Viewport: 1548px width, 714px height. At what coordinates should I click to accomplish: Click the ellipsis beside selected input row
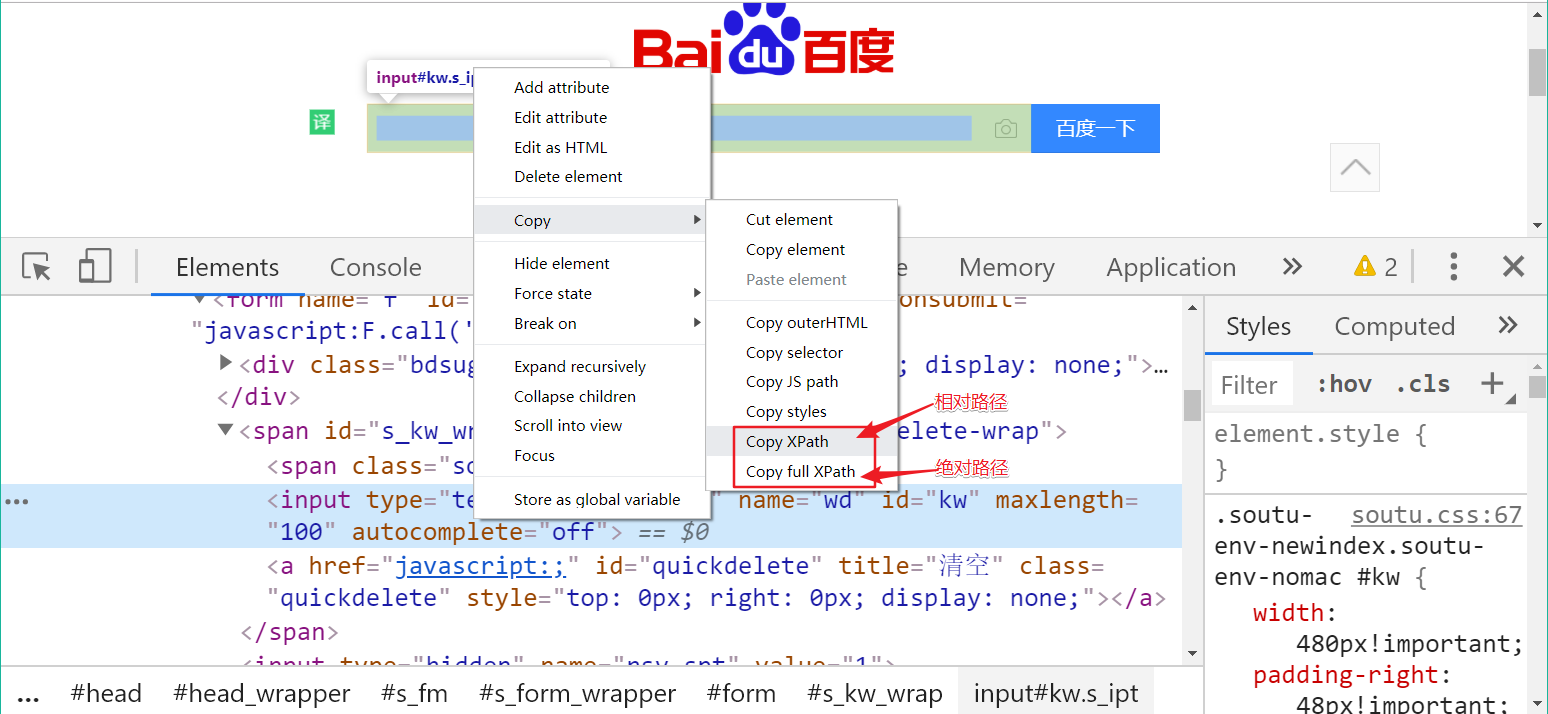coord(17,501)
